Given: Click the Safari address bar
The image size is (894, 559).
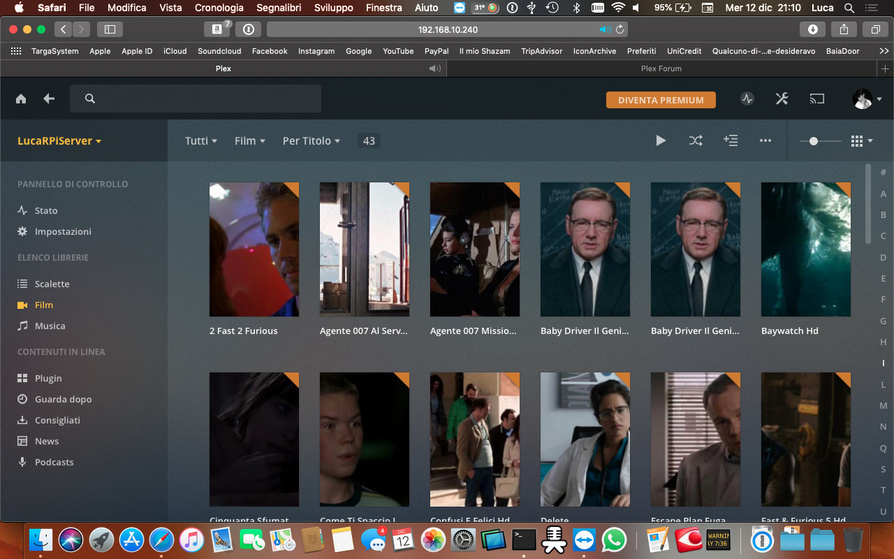Looking at the screenshot, I should coord(448,29).
